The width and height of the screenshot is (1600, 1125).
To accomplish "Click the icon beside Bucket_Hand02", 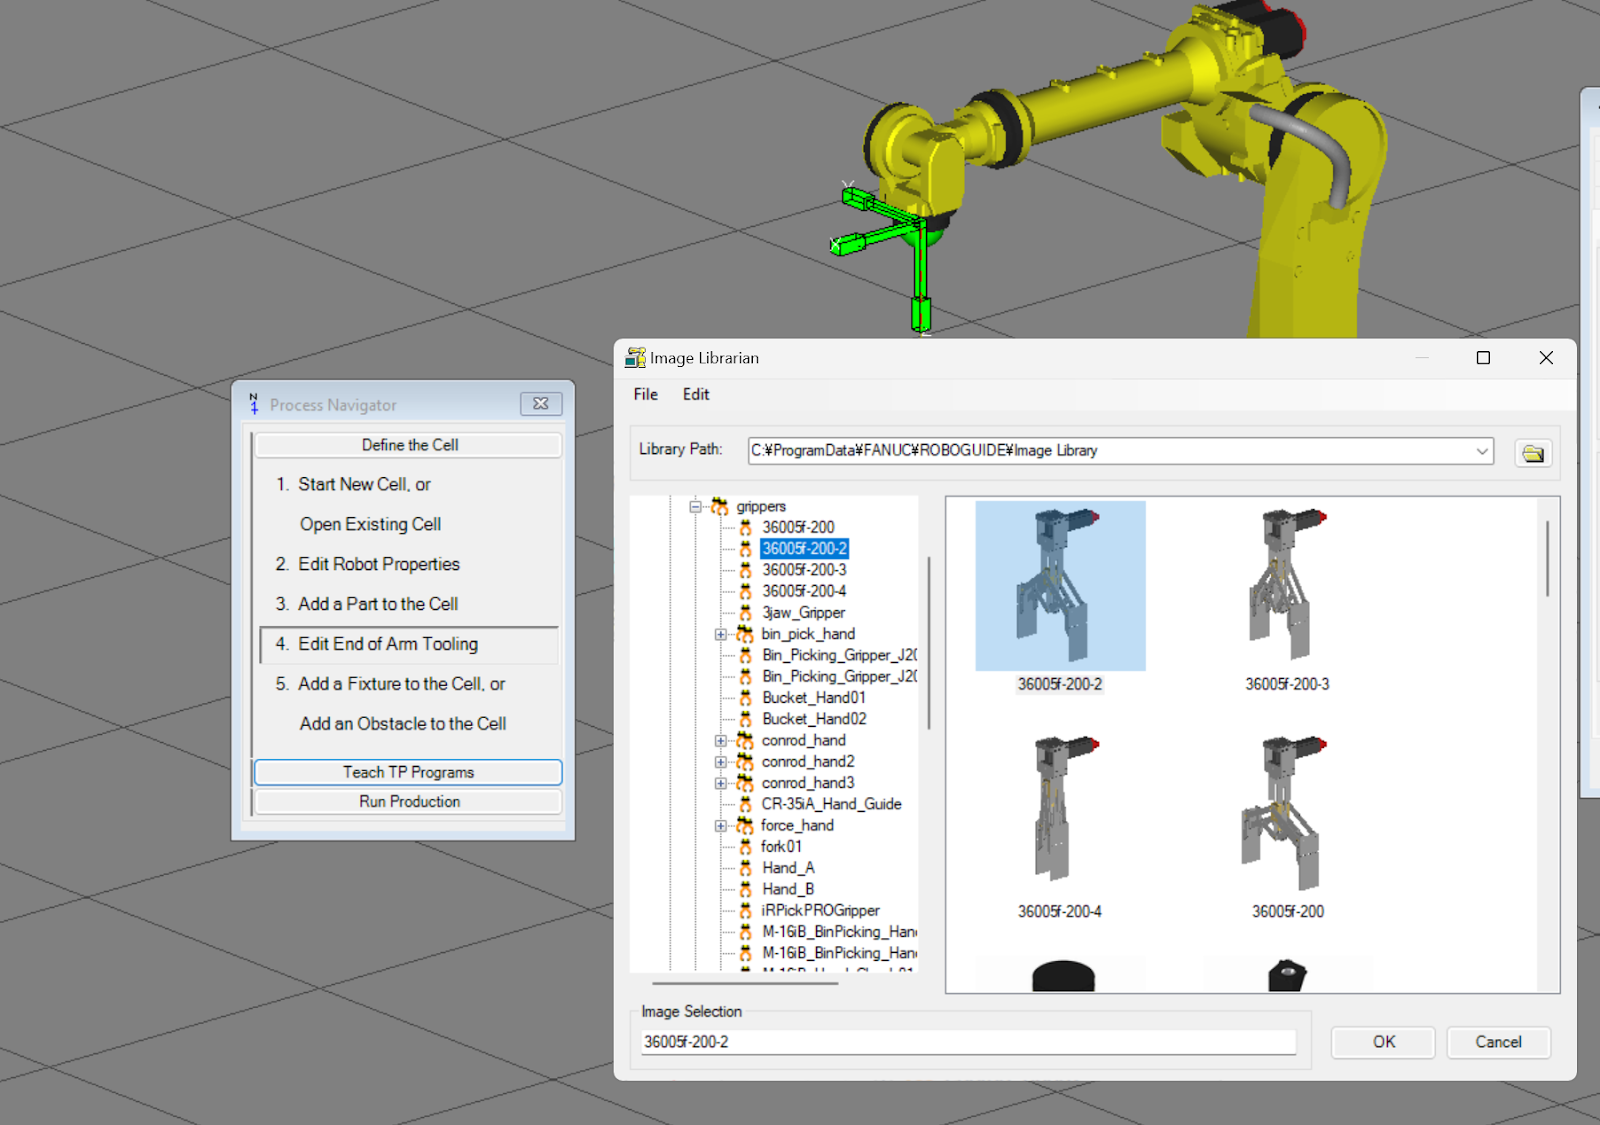I will click(745, 719).
